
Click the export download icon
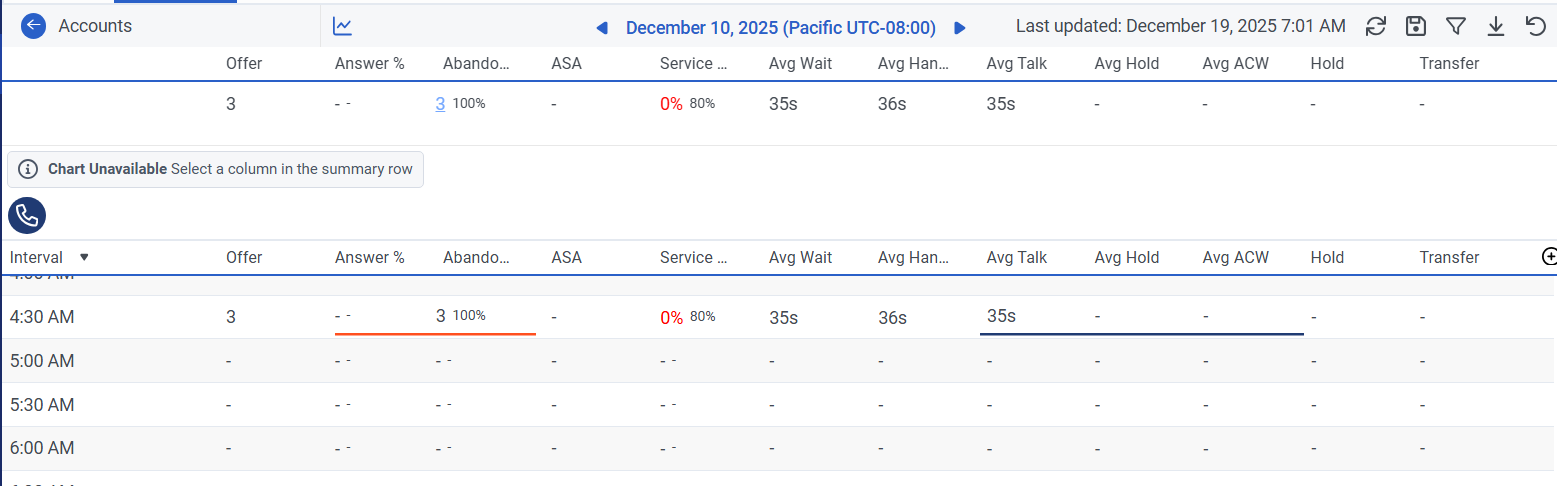coord(1496,26)
